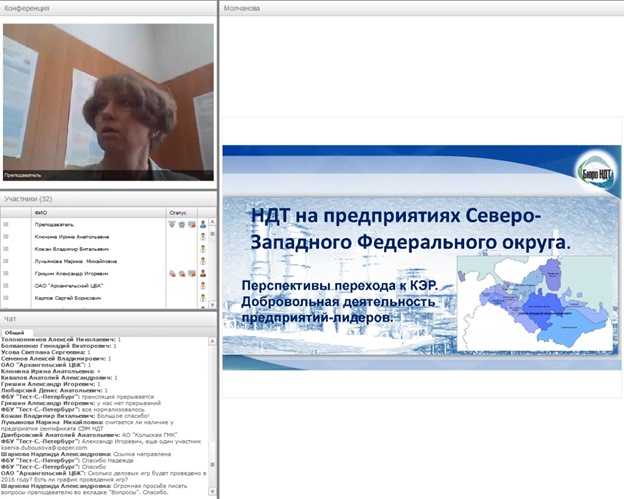
Task: Select participant name Кожан Владимир Витальевич
Action: click(x=72, y=249)
